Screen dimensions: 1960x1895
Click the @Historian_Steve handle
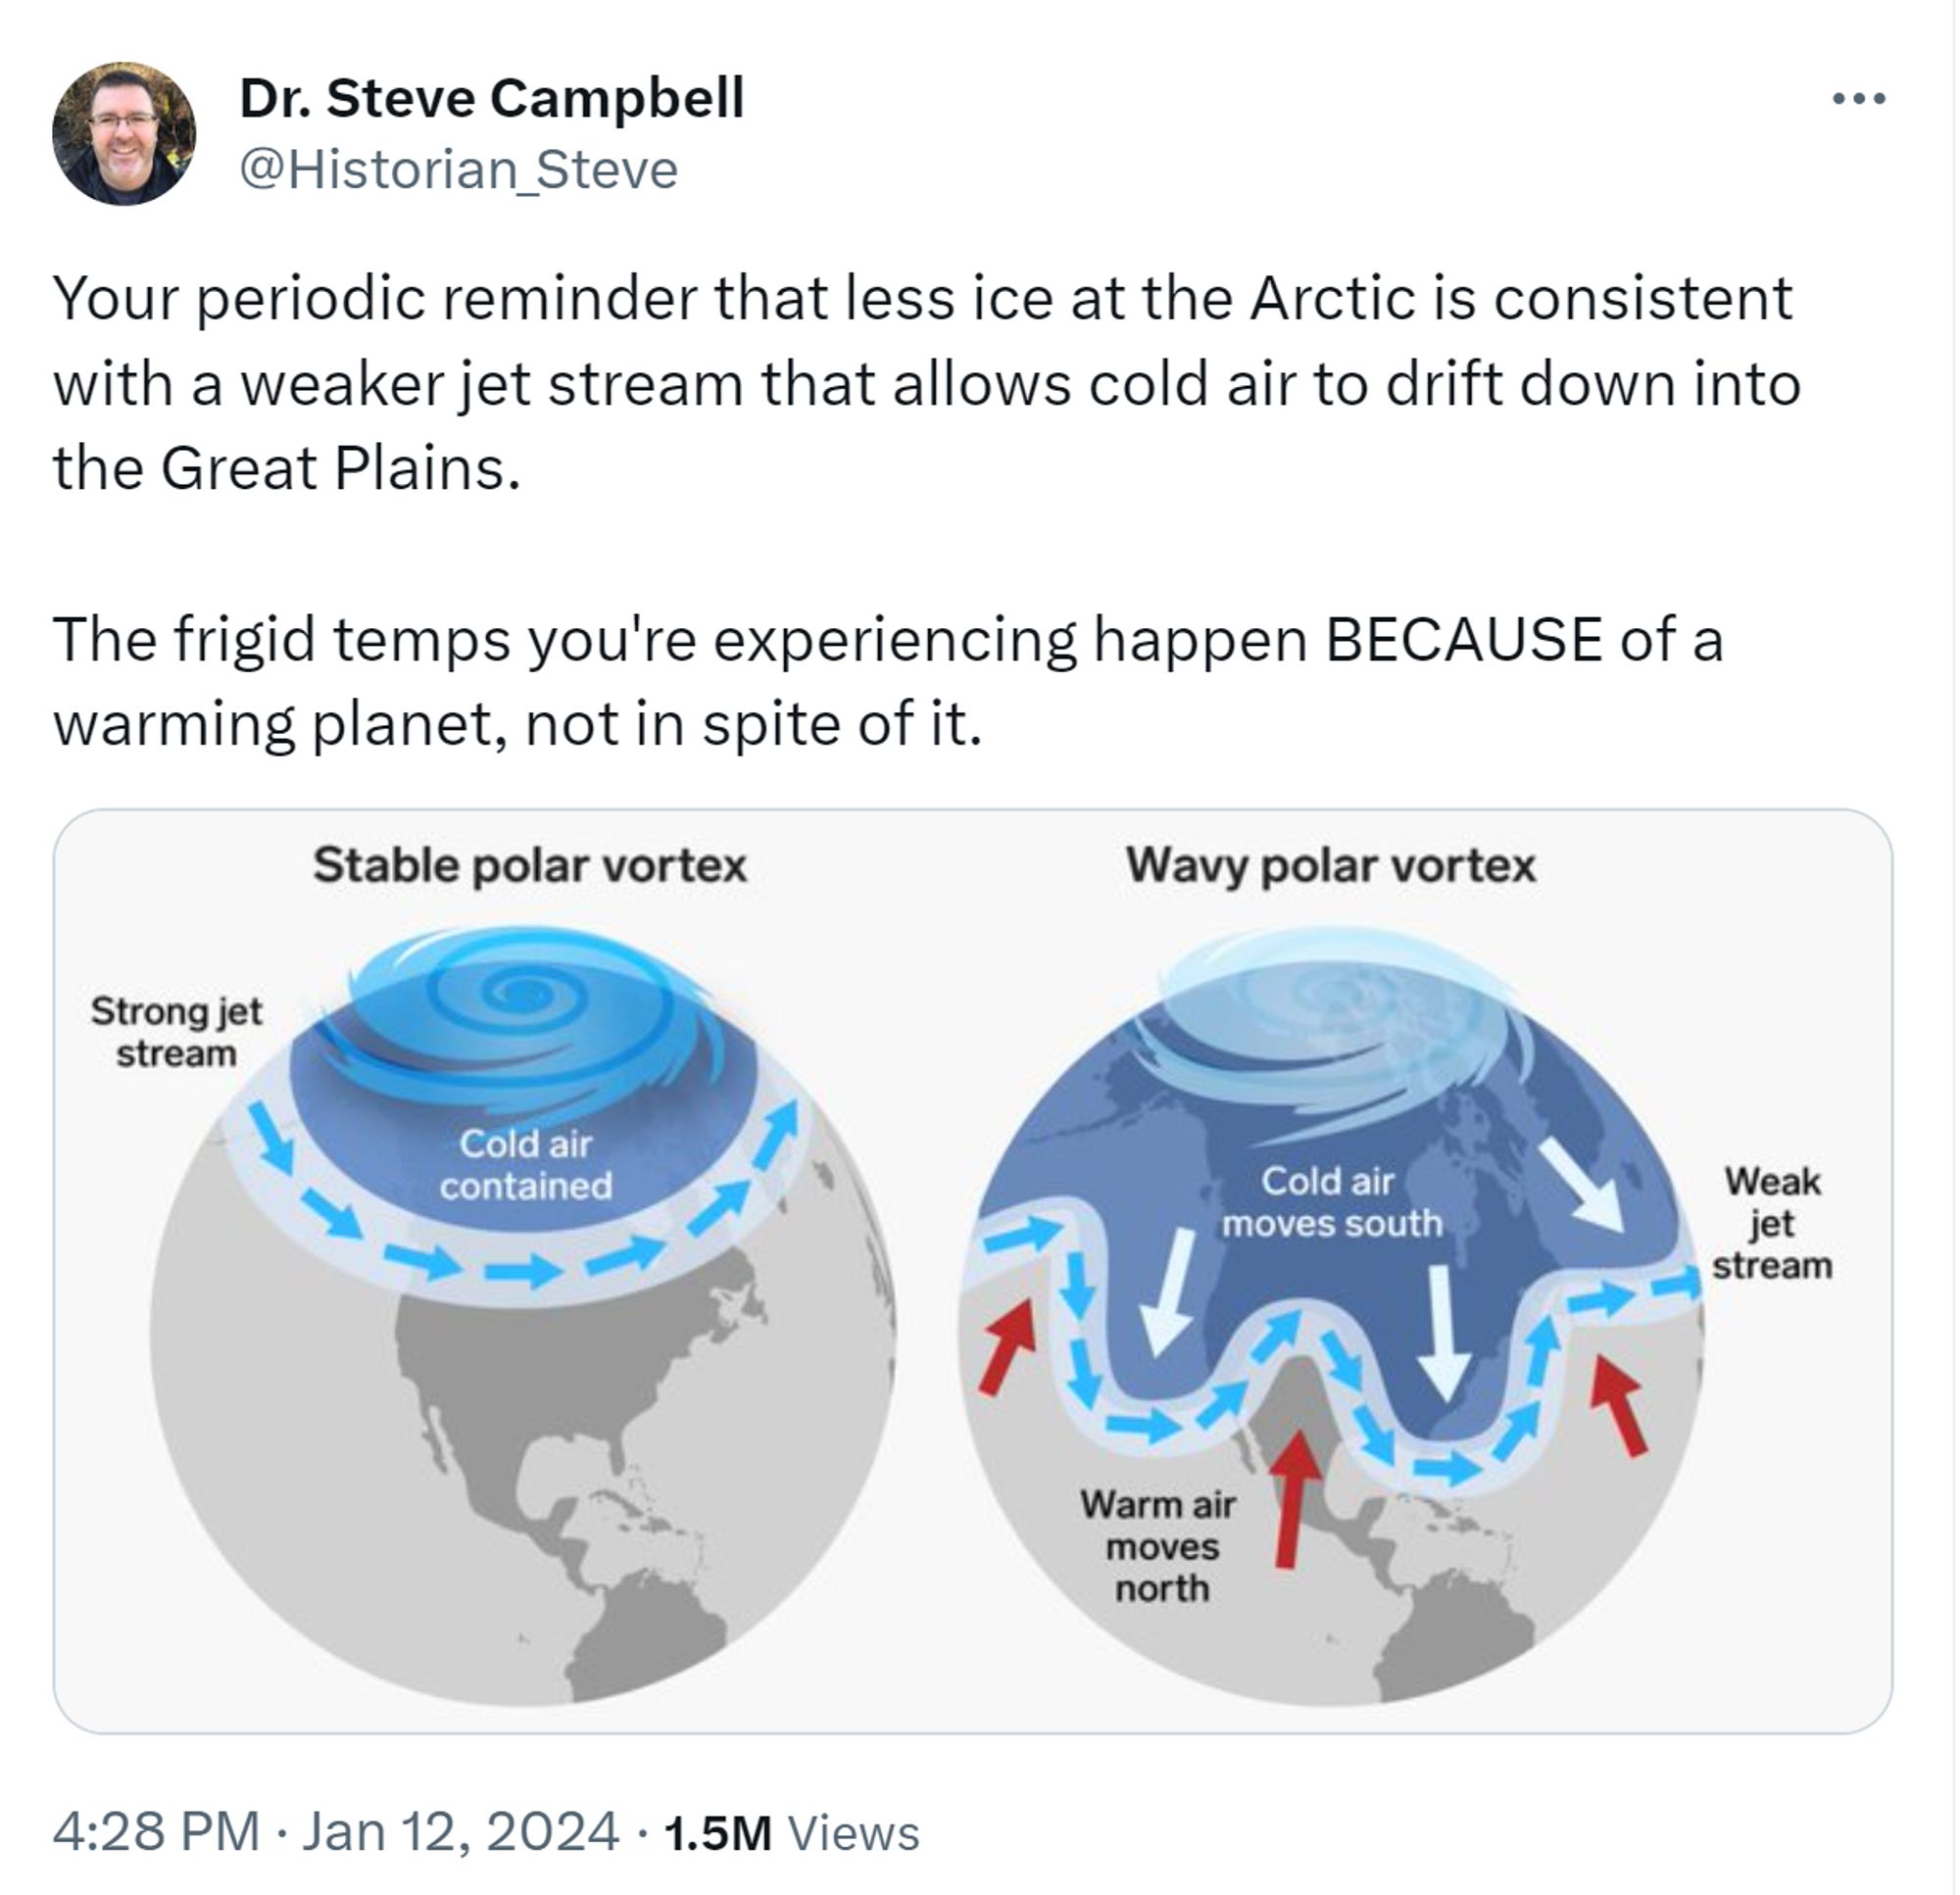coord(458,169)
